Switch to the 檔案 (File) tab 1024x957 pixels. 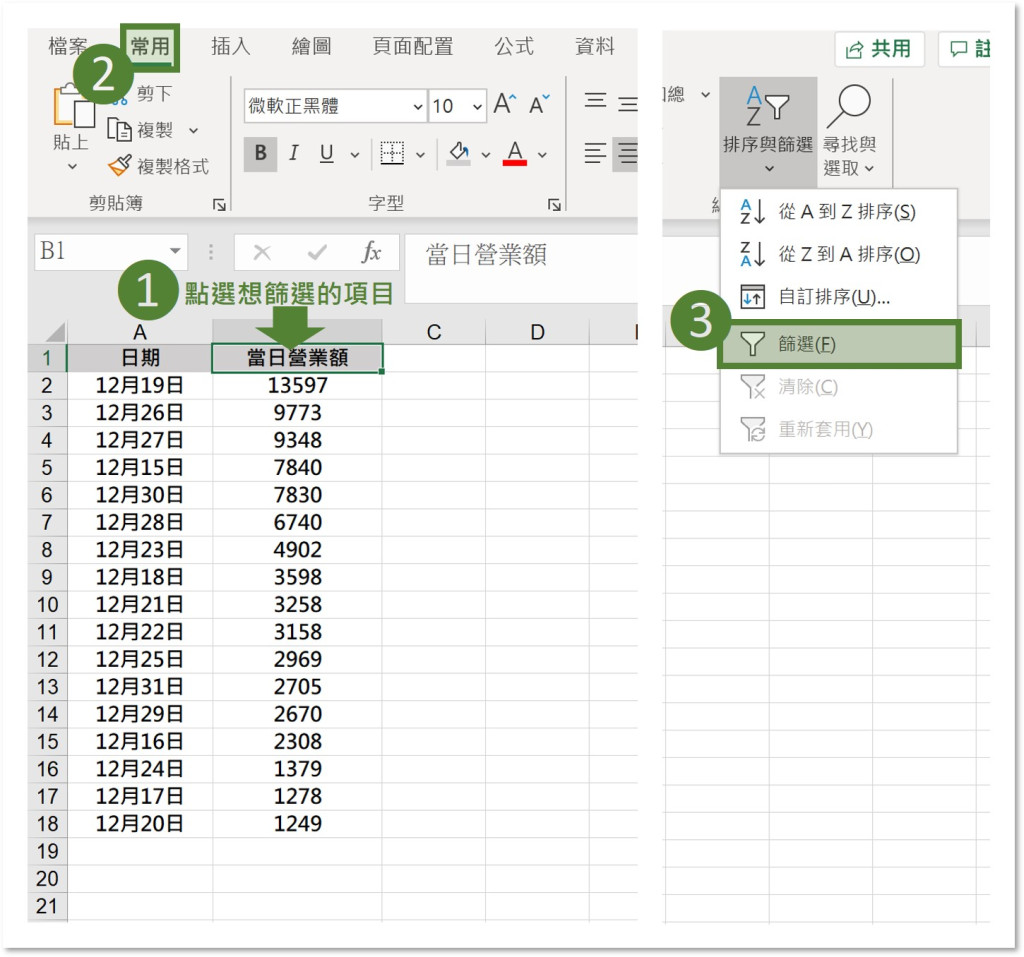68,46
